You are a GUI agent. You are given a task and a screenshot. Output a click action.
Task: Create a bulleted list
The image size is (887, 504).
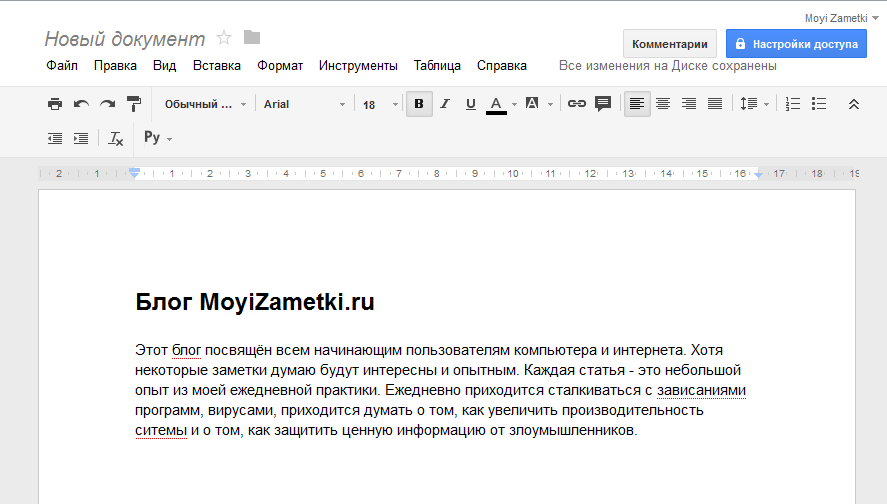click(819, 104)
